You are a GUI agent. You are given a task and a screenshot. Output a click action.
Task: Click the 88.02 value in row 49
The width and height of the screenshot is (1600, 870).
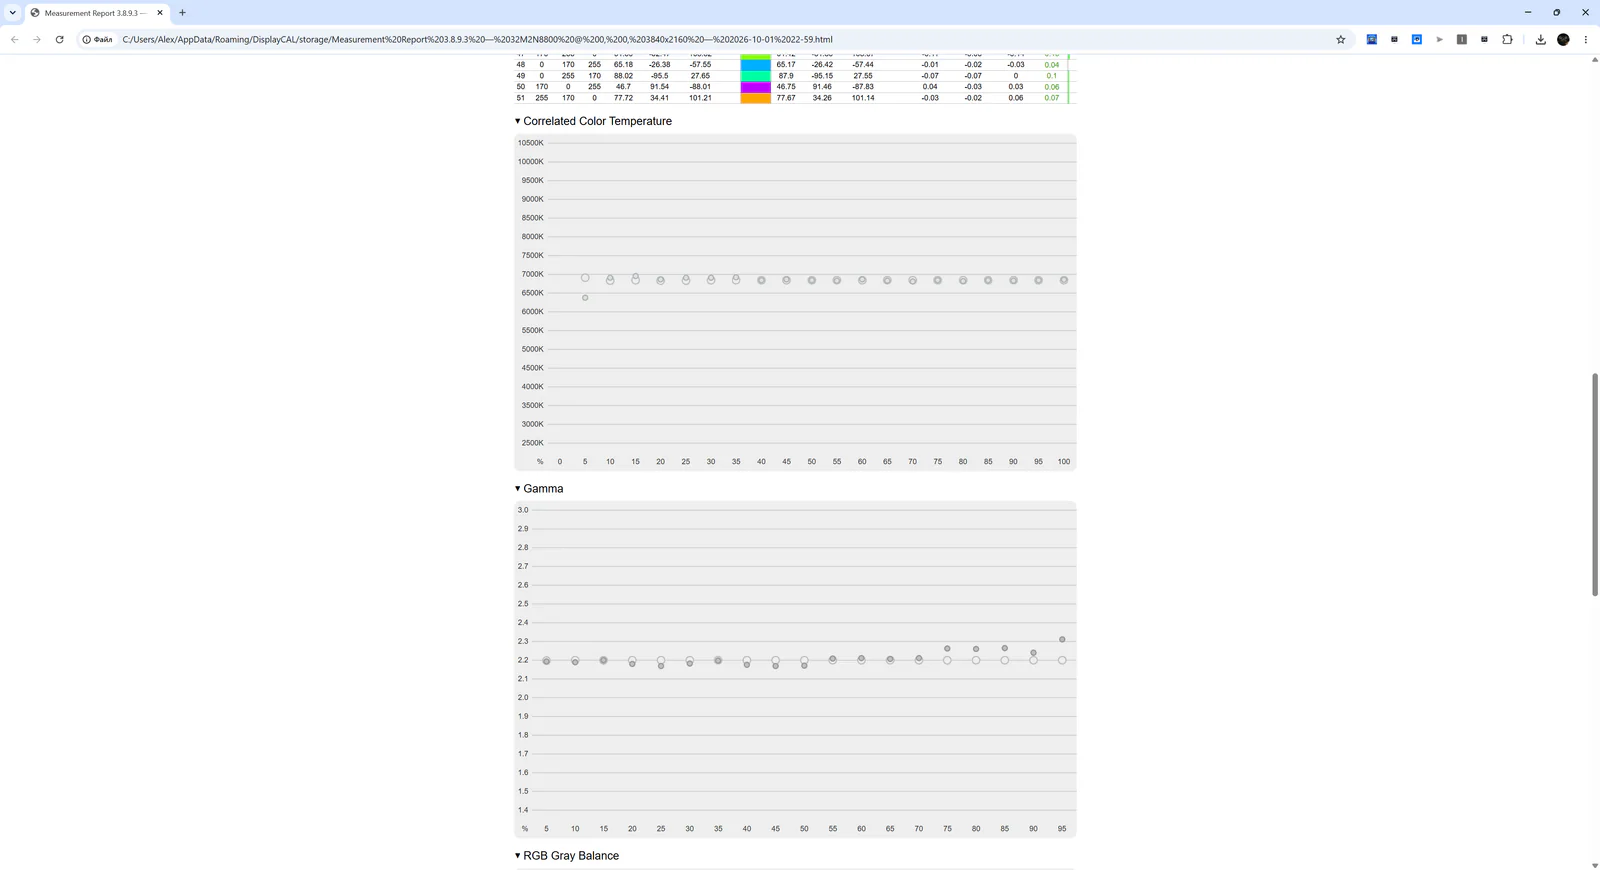(623, 76)
